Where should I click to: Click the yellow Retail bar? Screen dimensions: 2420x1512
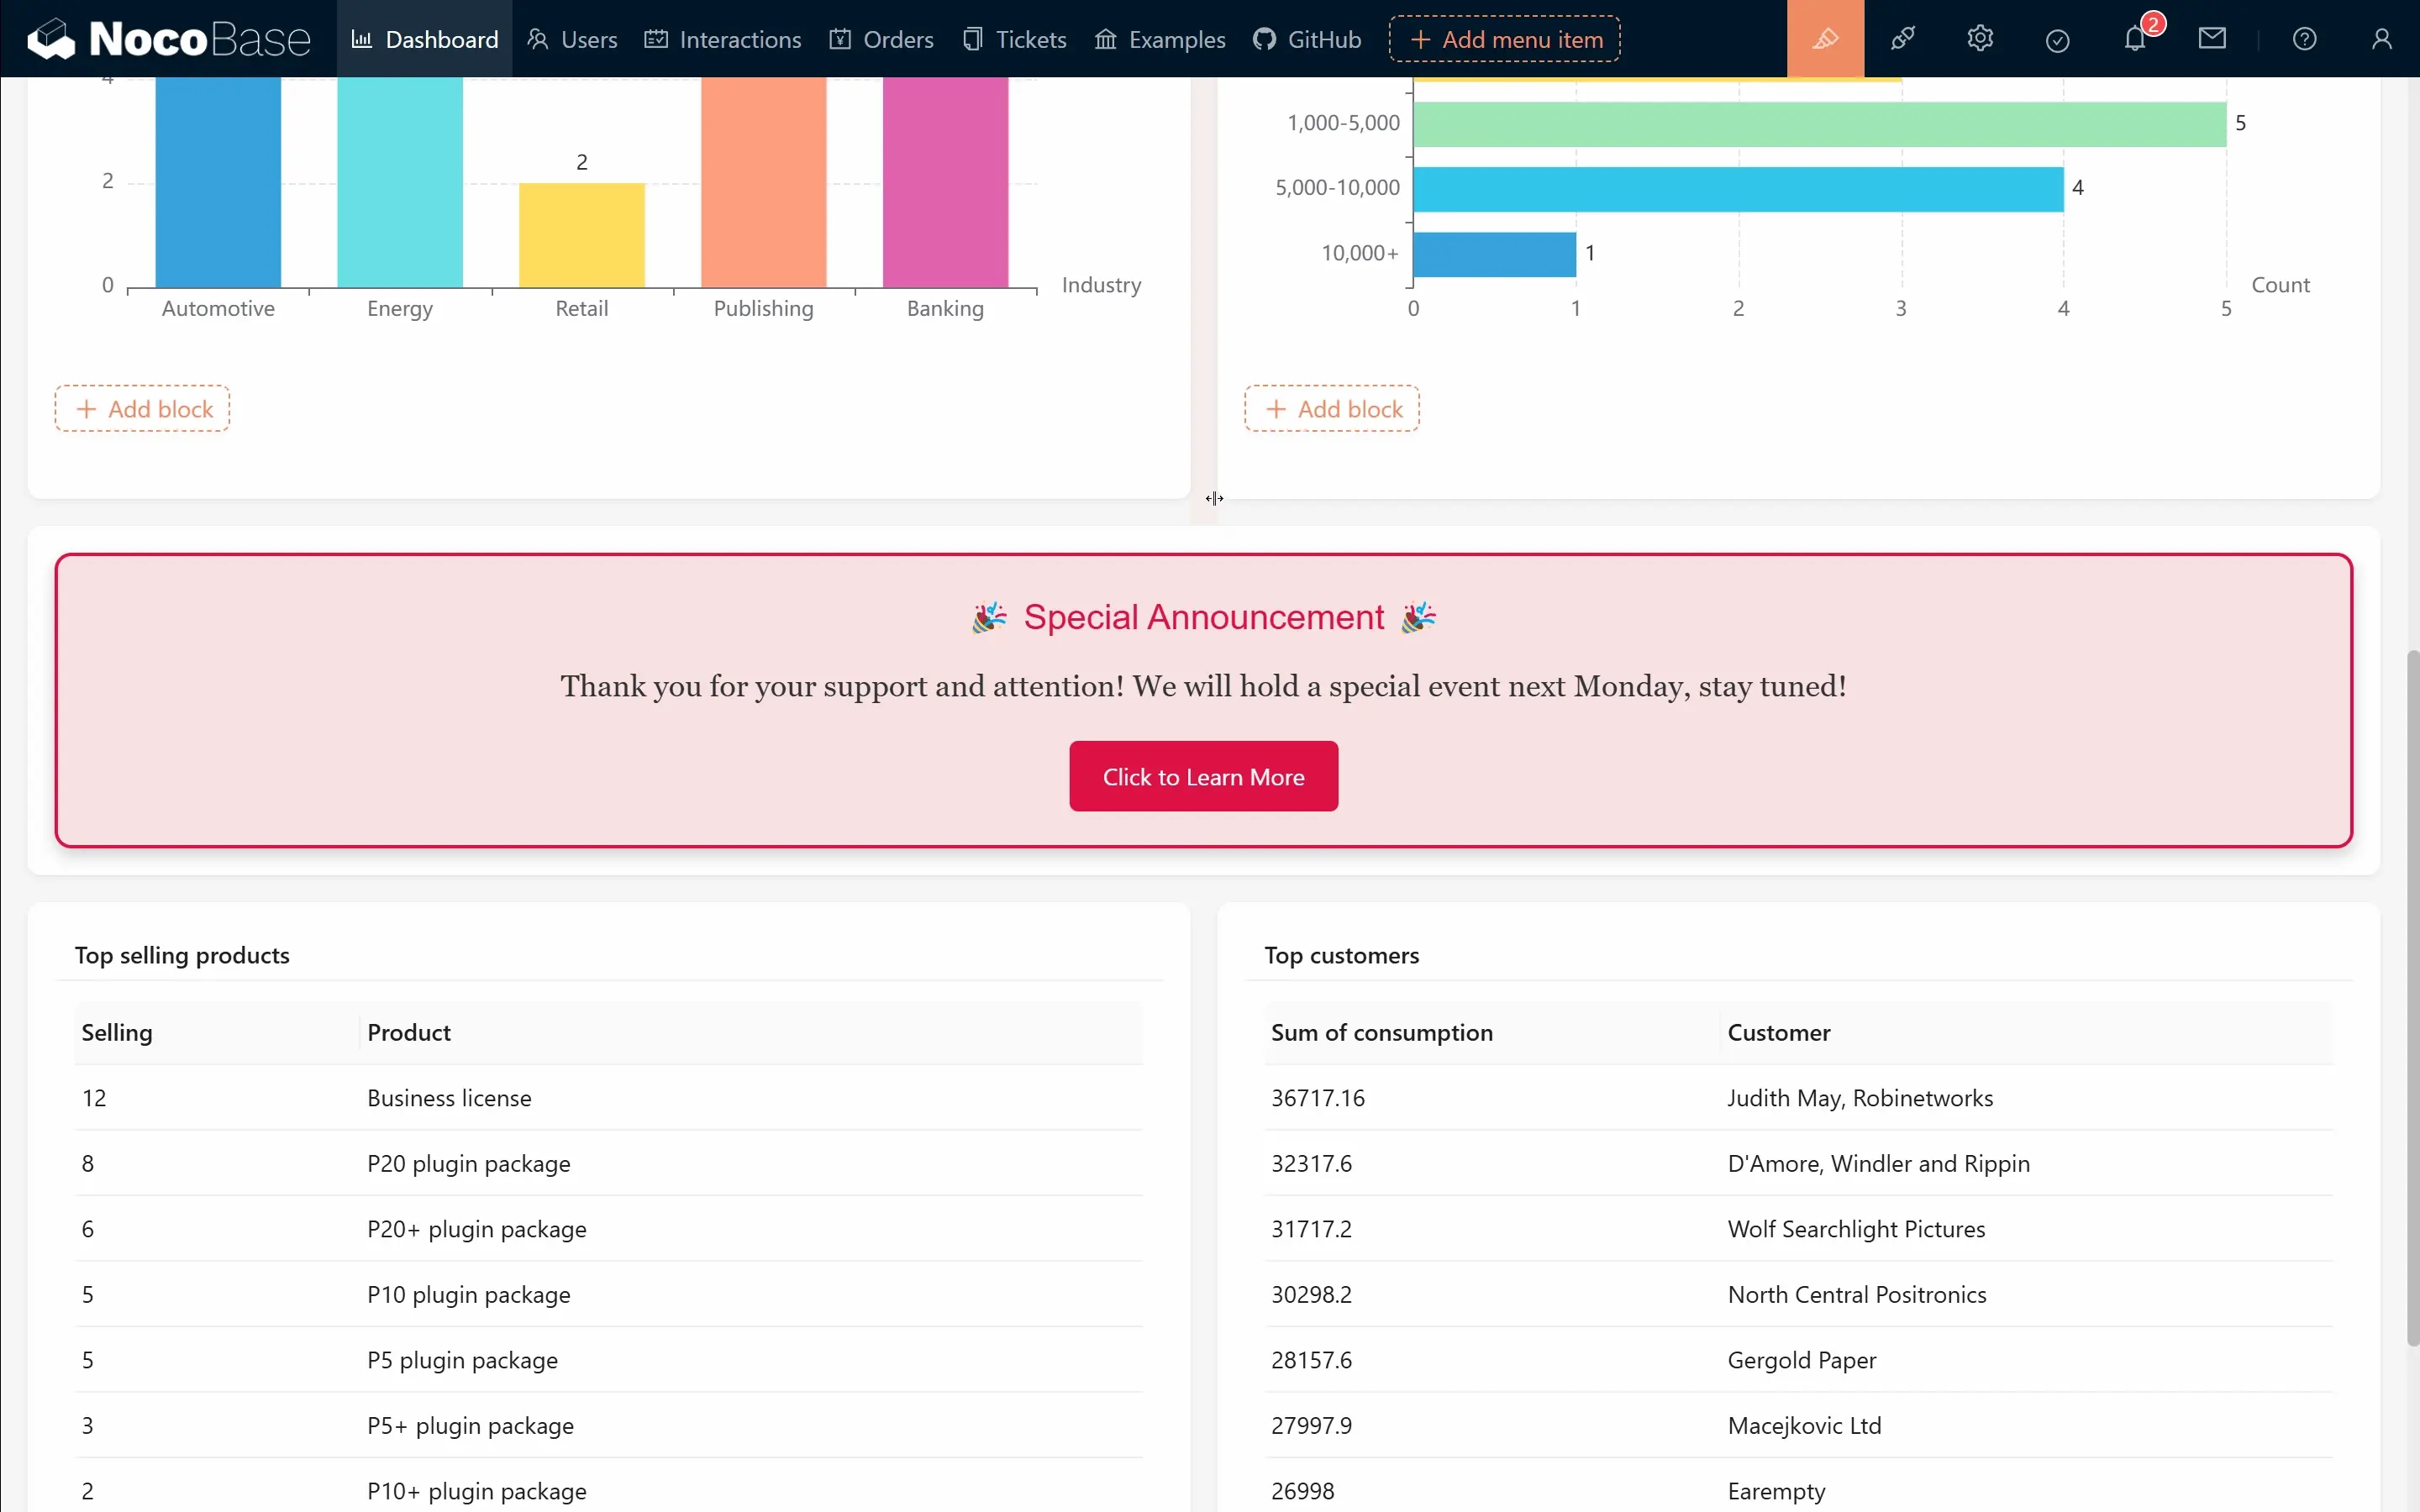tap(581, 235)
